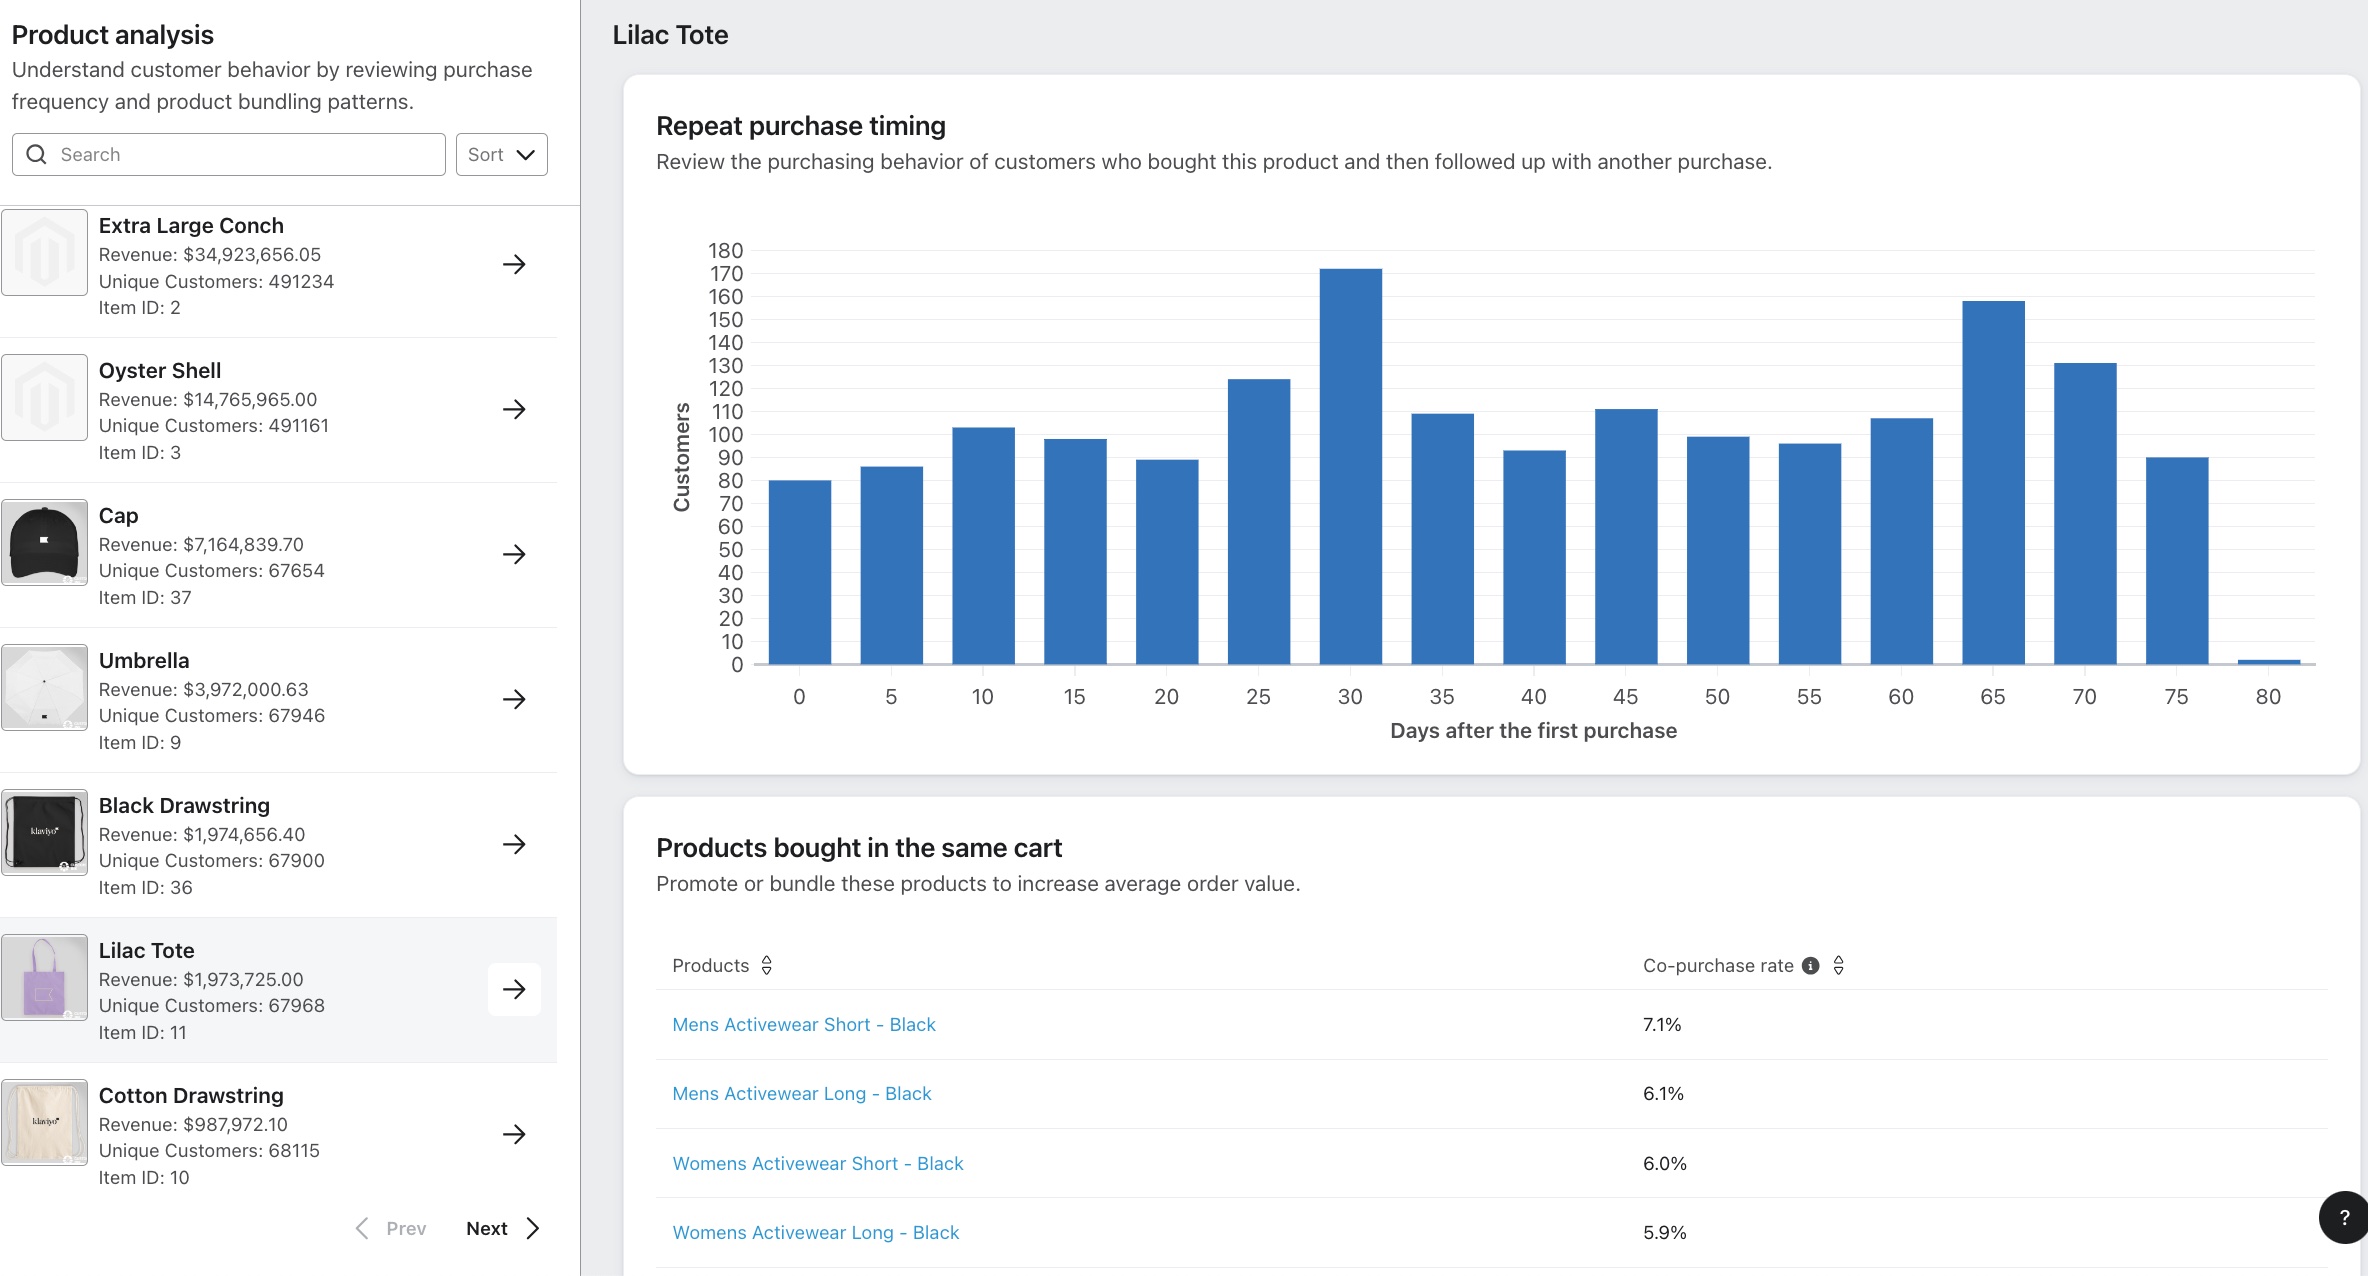Screen dimensions: 2368x1276
Task: Toggle sorting on the Products column
Action: 766,965
